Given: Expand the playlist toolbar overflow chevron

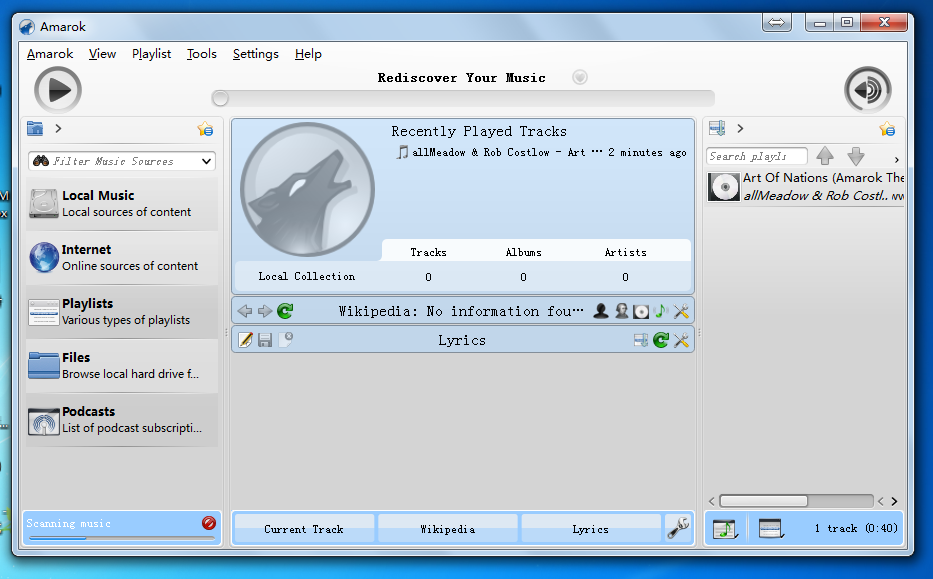Looking at the screenshot, I should (x=896, y=159).
